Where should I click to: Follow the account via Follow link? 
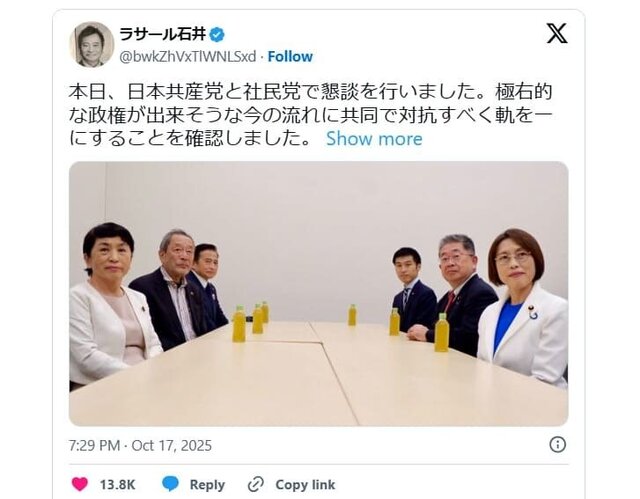[290, 56]
